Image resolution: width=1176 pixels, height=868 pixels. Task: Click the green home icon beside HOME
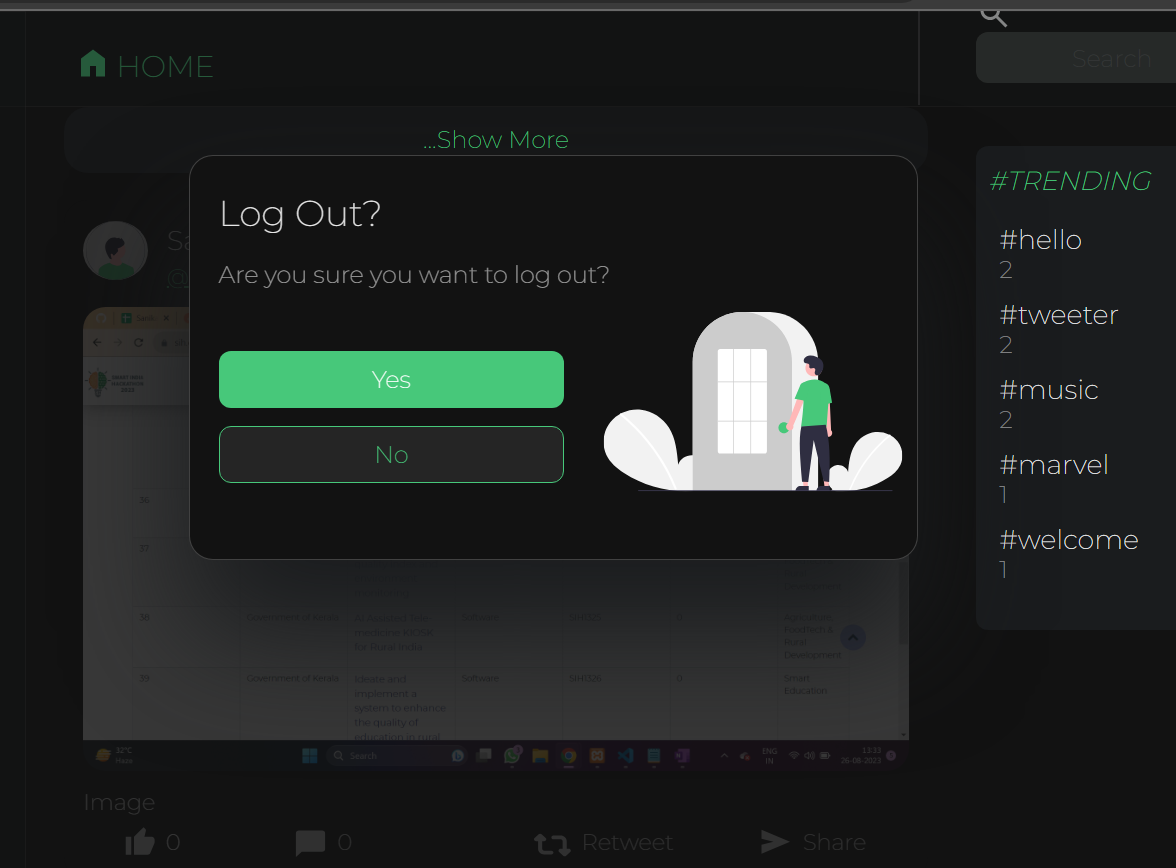pyautogui.click(x=92, y=62)
